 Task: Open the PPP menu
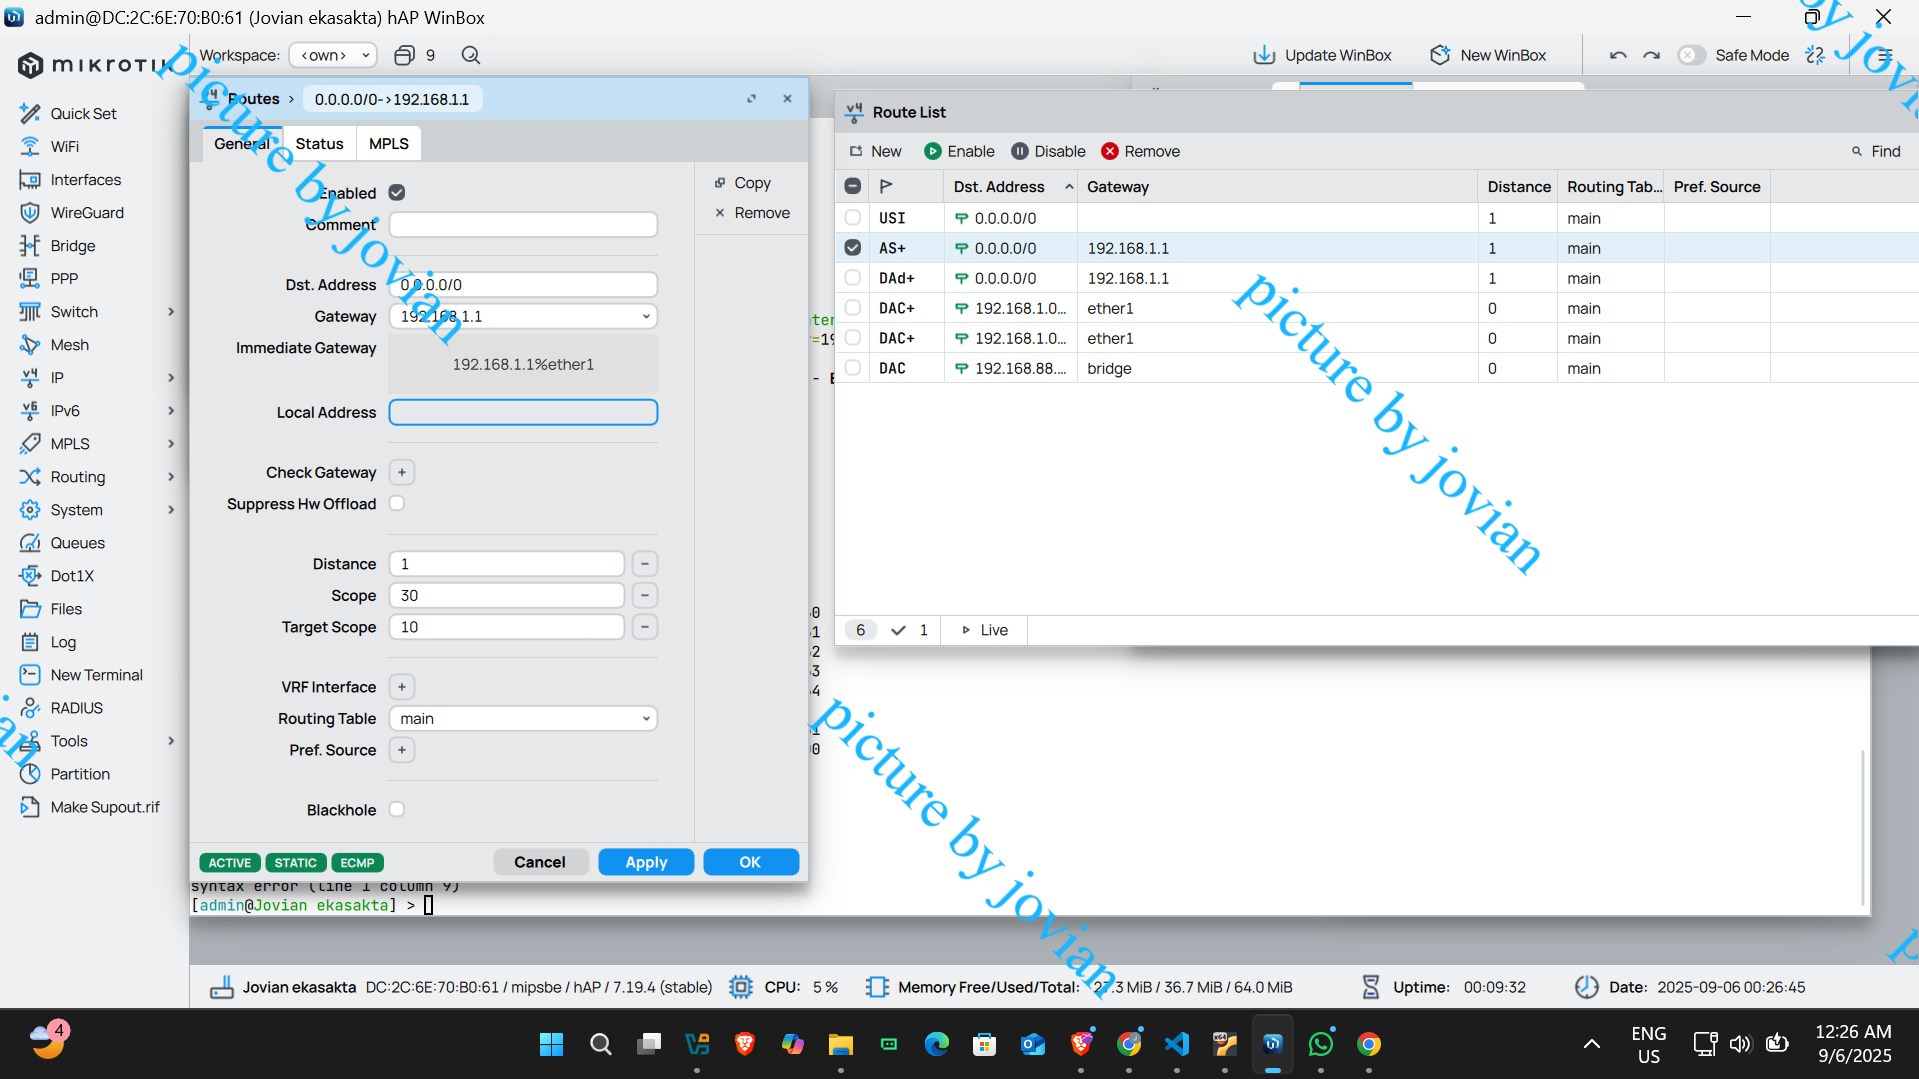pos(64,279)
